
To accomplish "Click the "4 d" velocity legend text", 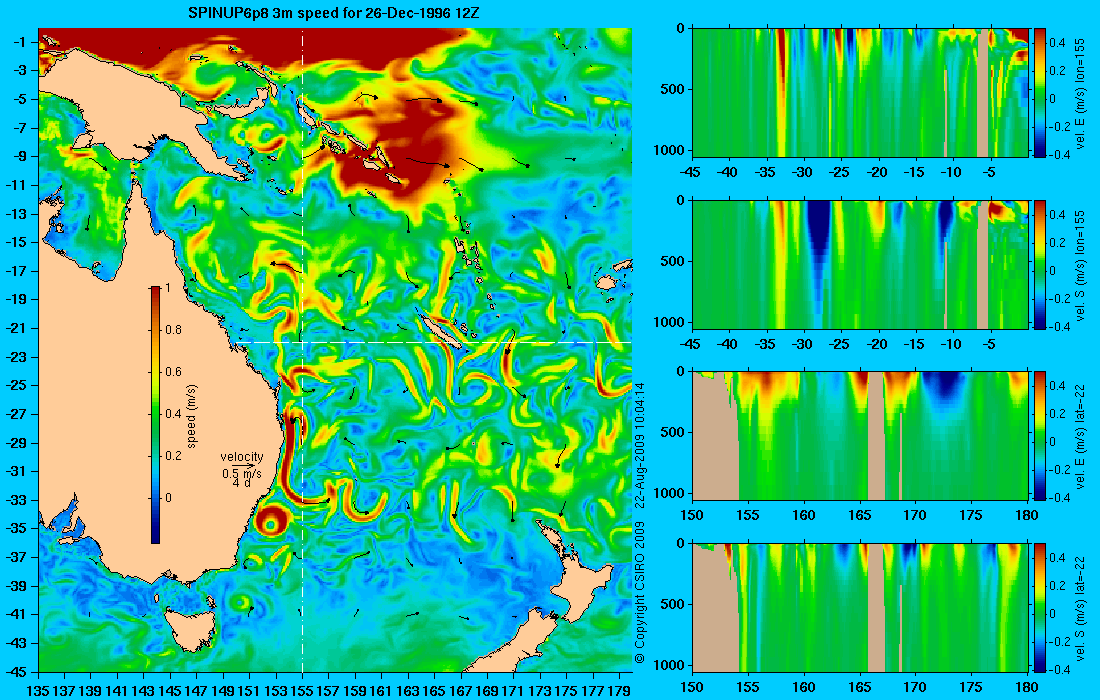I will point(242,483).
